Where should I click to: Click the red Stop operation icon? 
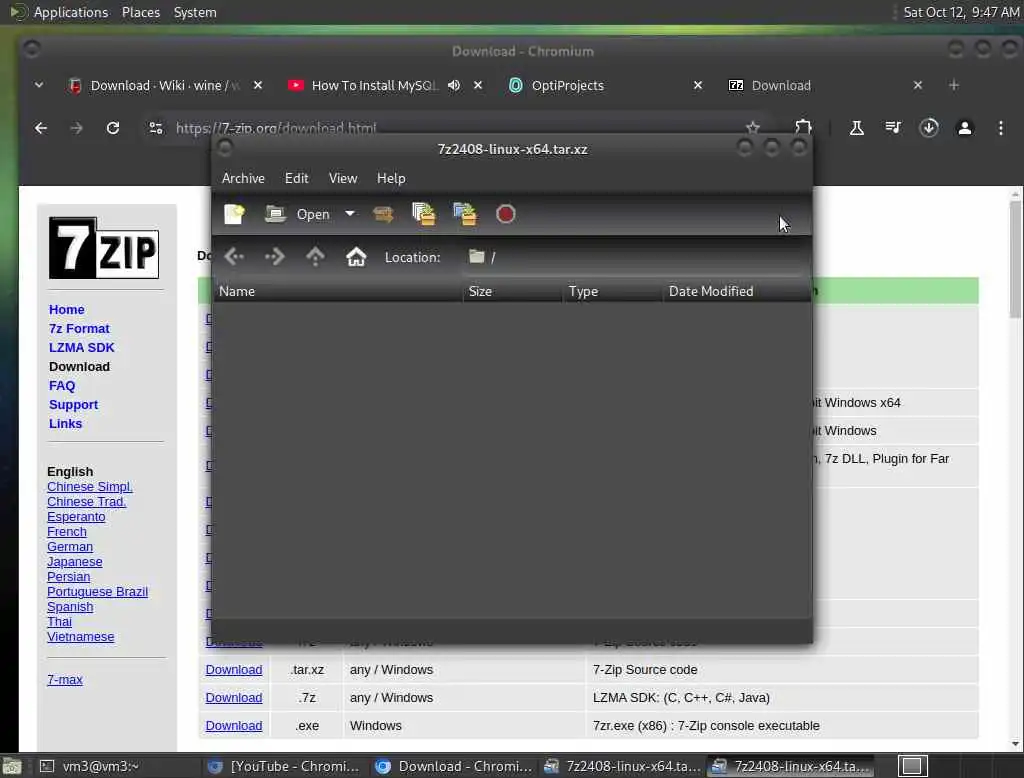pos(505,214)
